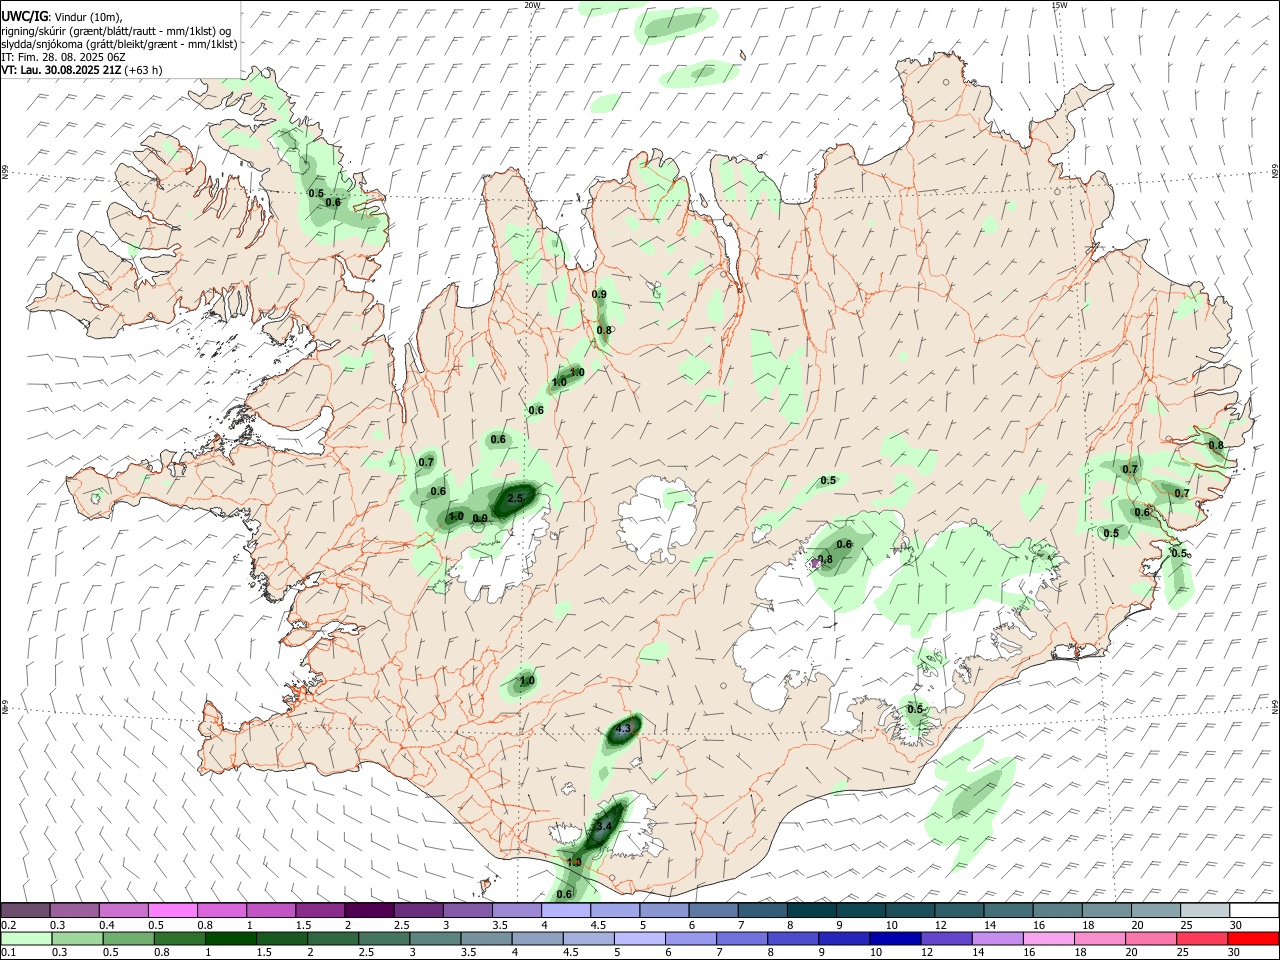Pick the lower legend swatch between 20 and 25

click(x=1149, y=938)
